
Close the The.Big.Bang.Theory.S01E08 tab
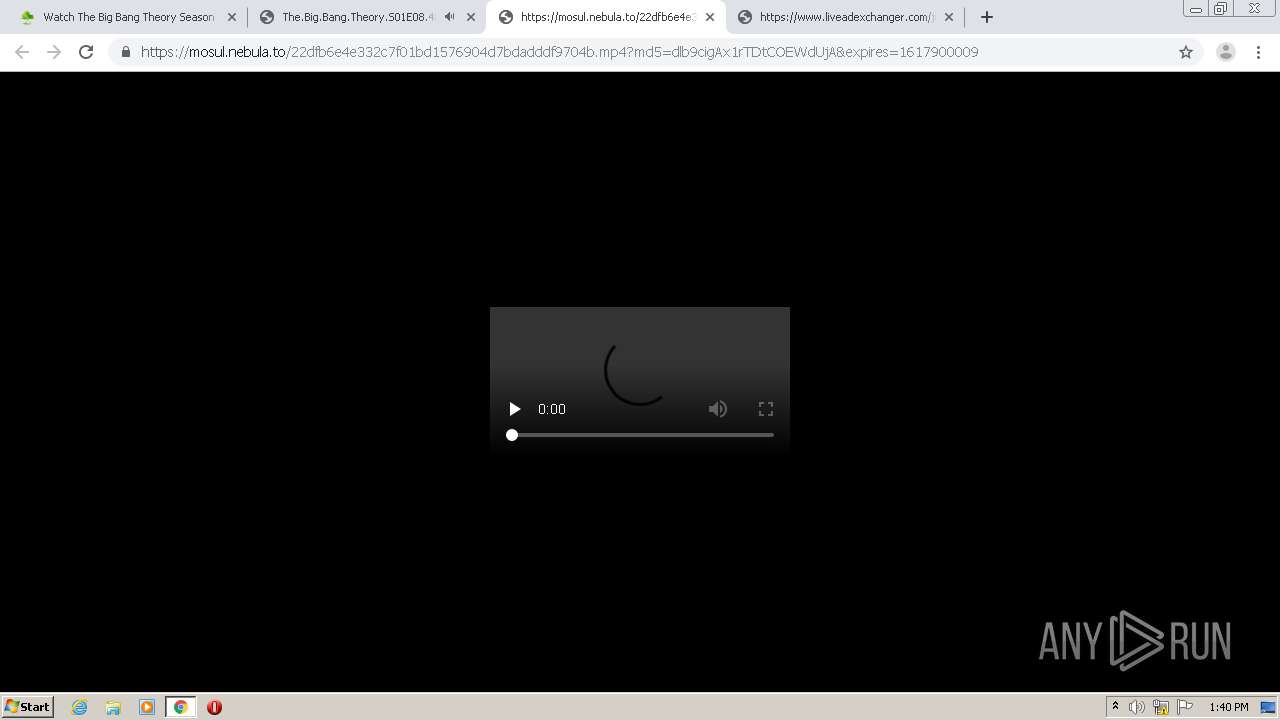(x=471, y=17)
